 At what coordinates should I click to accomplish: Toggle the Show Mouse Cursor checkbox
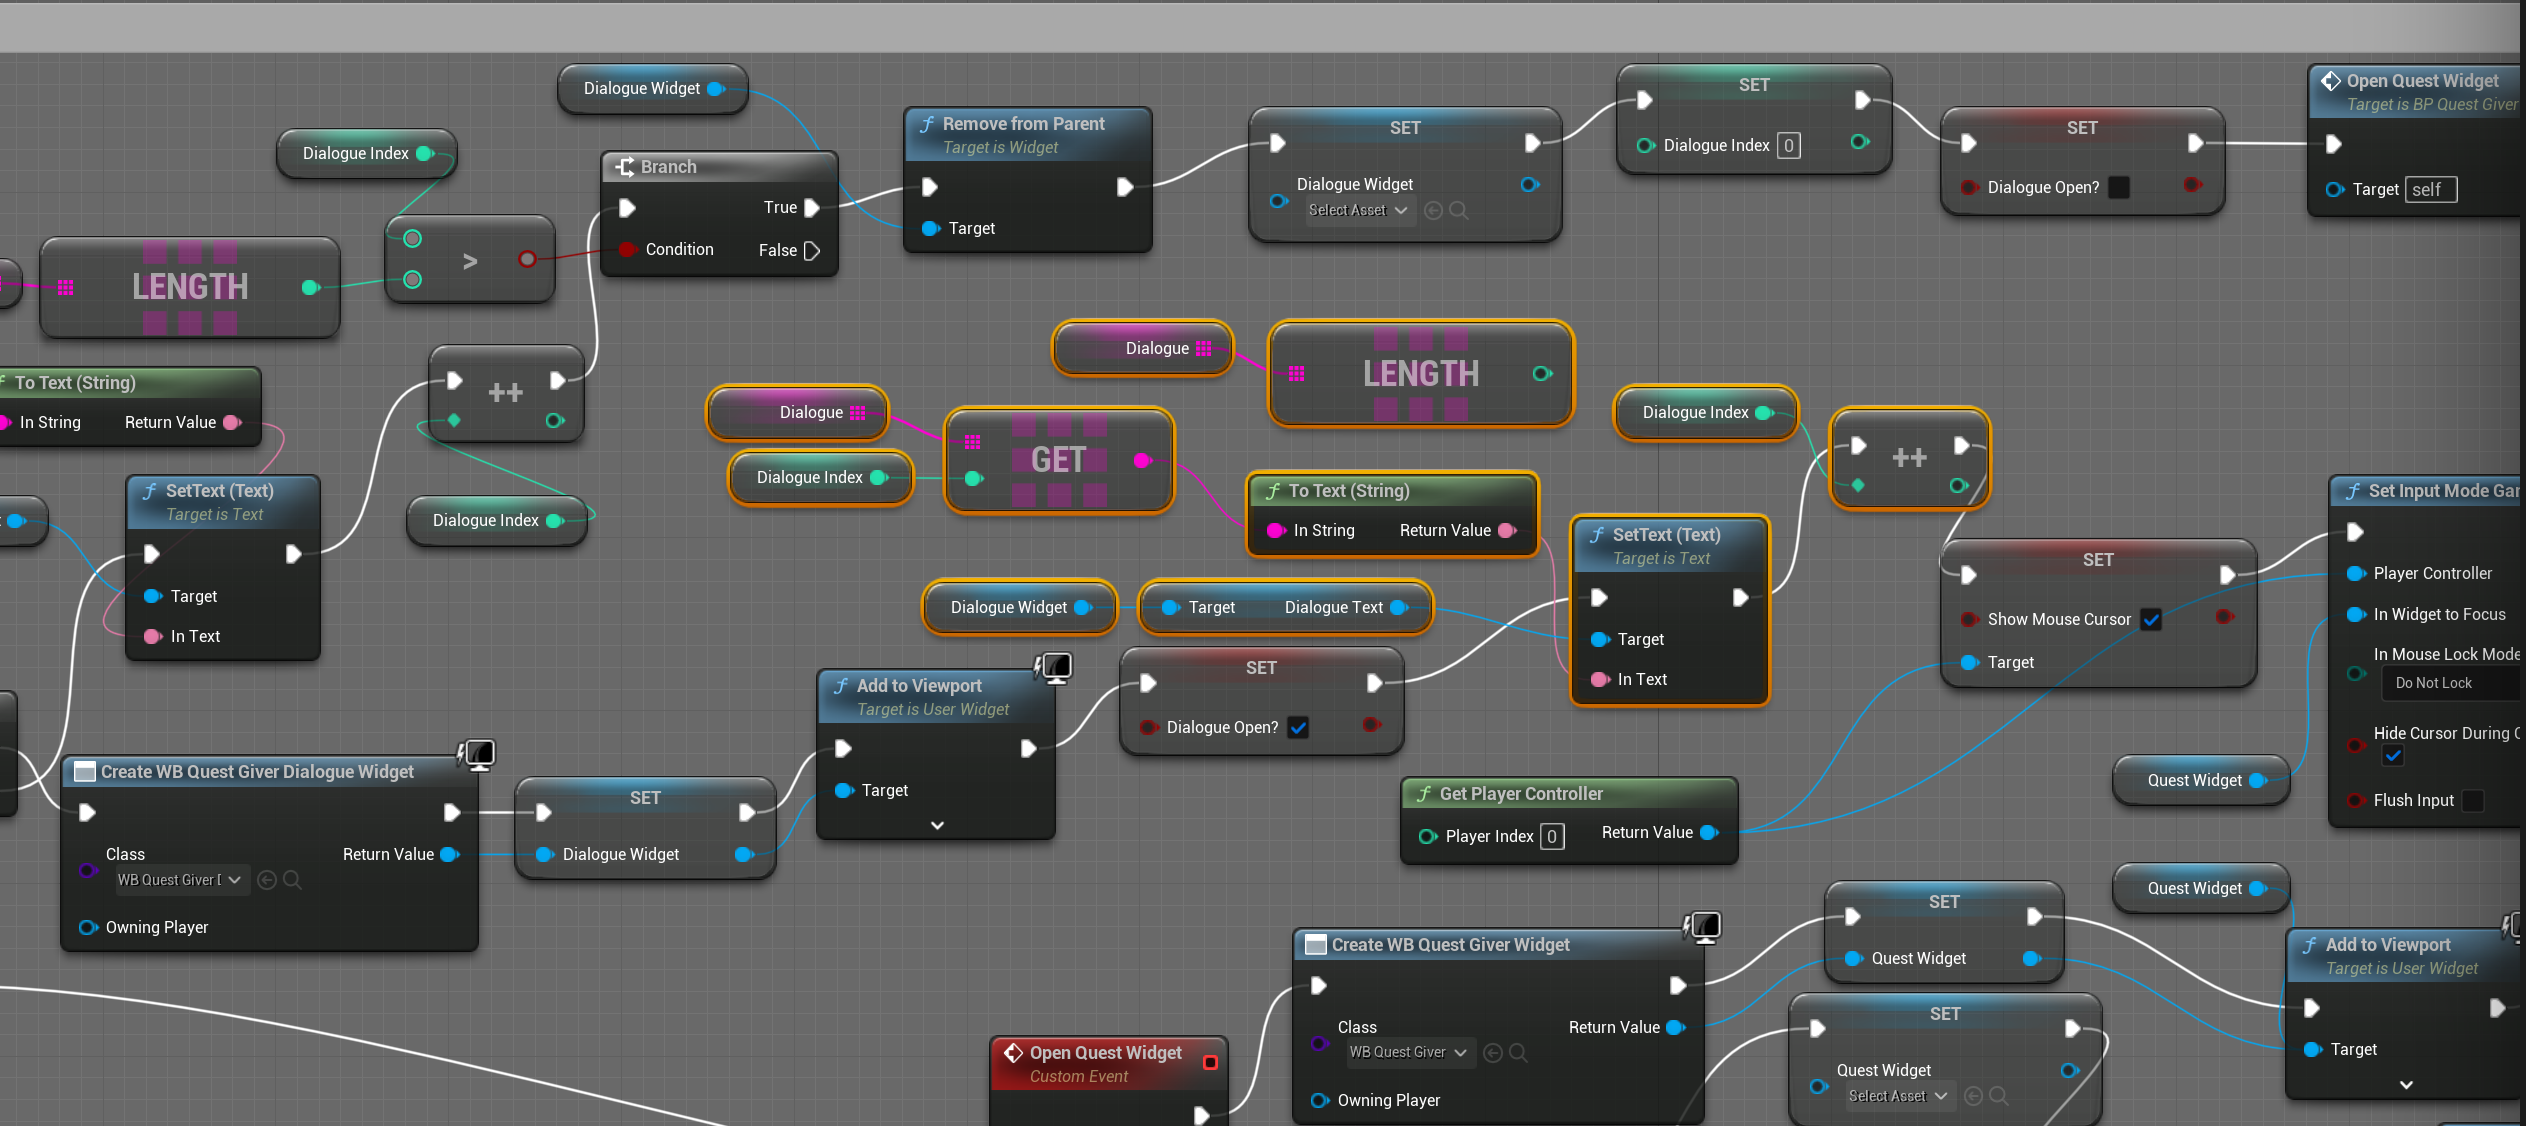pyautogui.click(x=2151, y=619)
